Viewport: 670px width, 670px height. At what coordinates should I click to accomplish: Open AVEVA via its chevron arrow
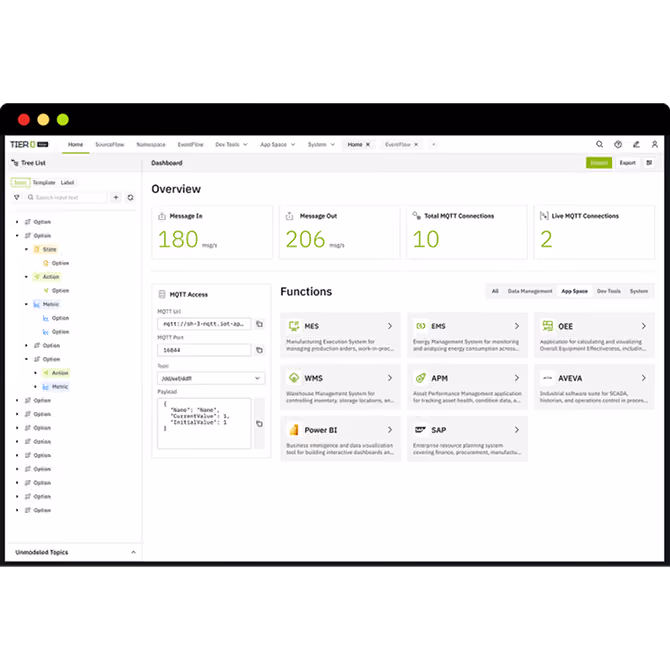[644, 378]
